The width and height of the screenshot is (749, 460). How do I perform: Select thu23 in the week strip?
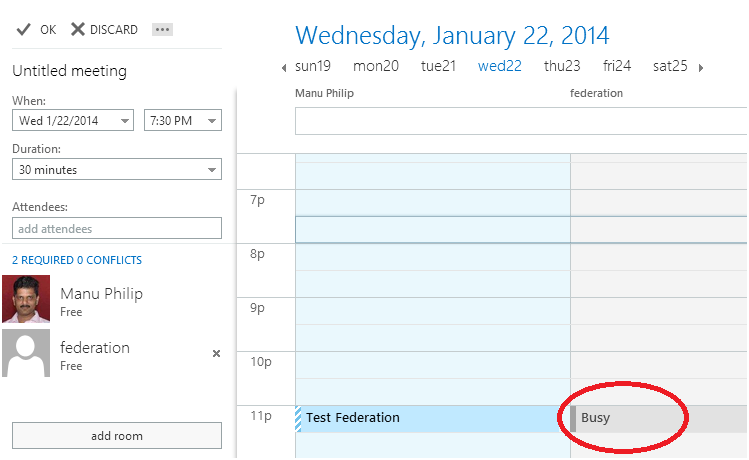point(562,67)
